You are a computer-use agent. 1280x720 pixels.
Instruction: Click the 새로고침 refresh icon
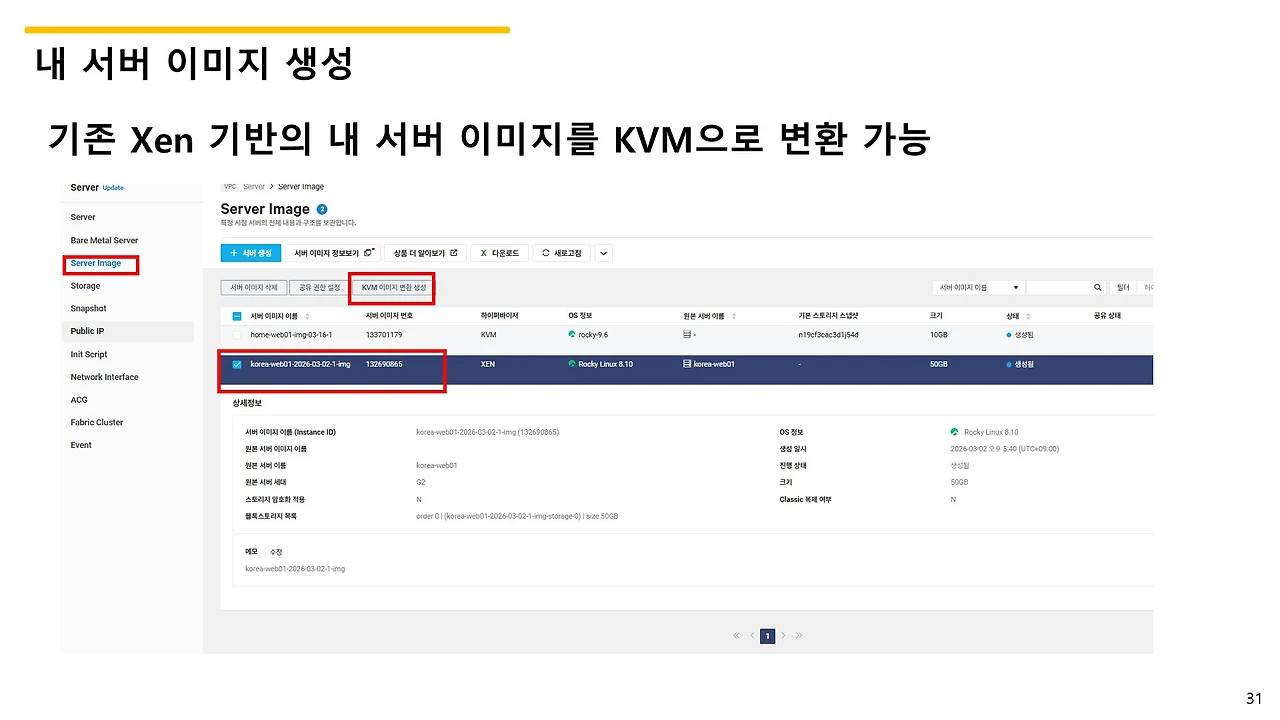tap(545, 253)
